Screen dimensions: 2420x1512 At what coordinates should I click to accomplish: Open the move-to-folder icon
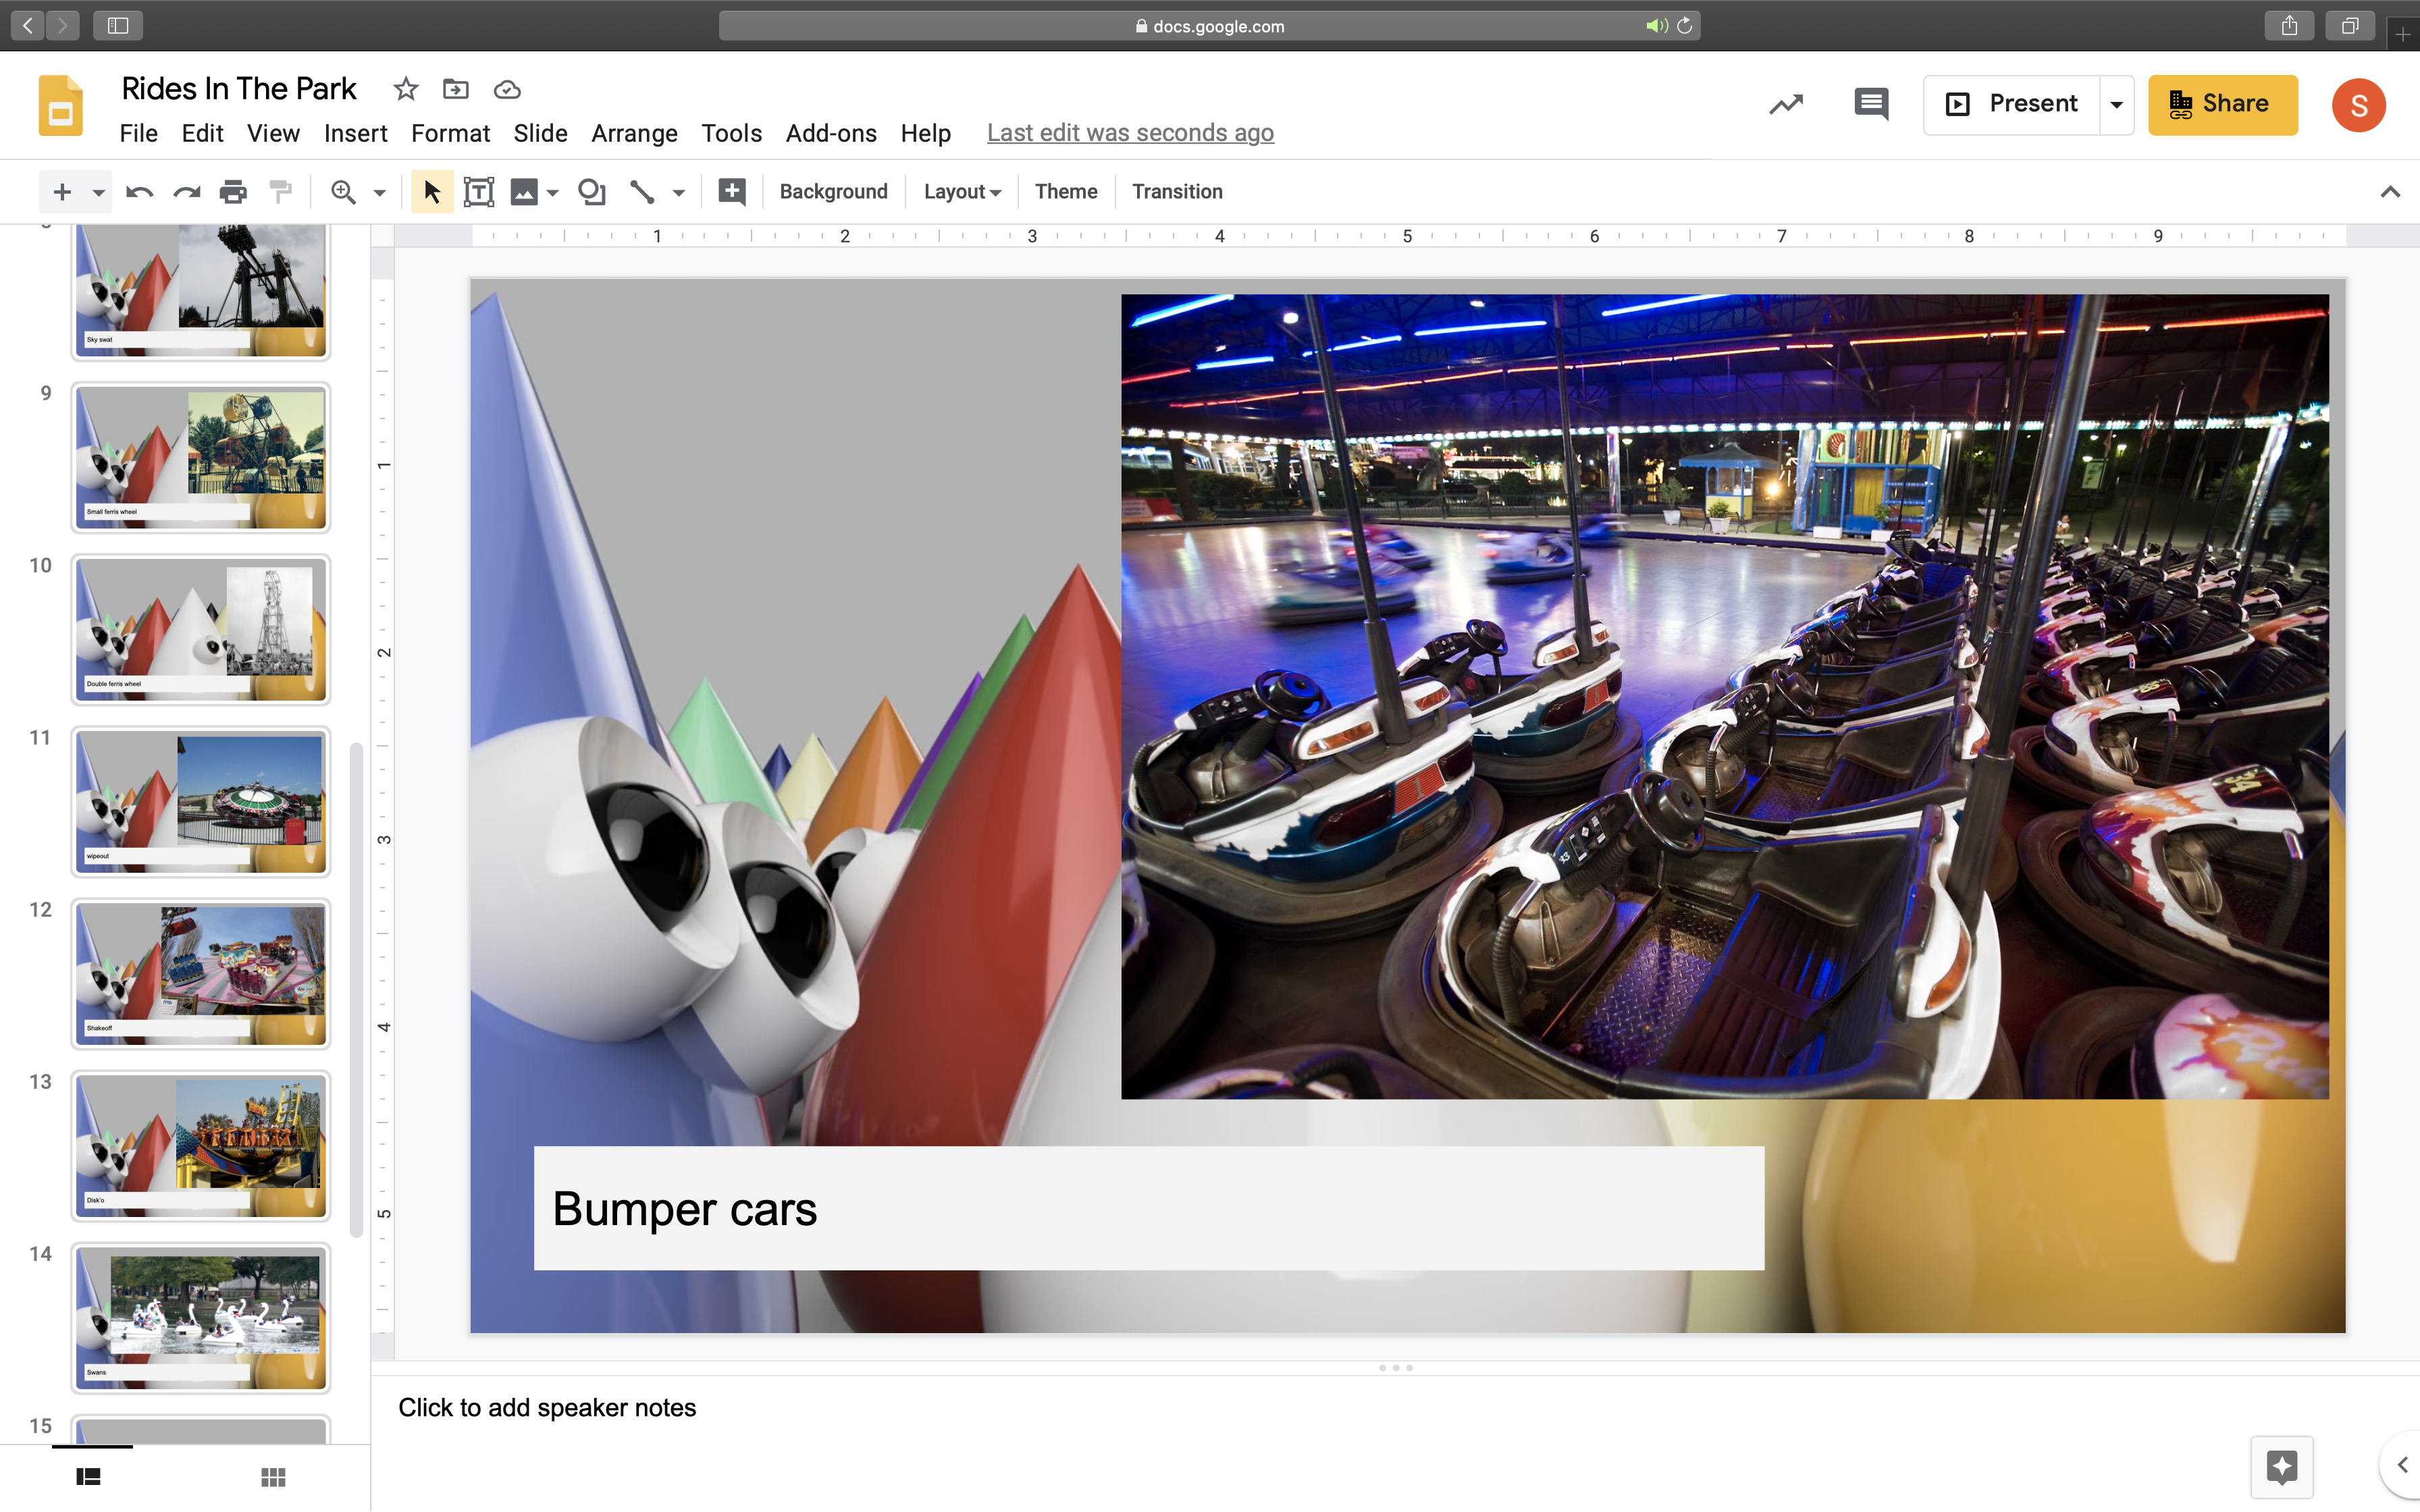pyautogui.click(x=456, y=89)
